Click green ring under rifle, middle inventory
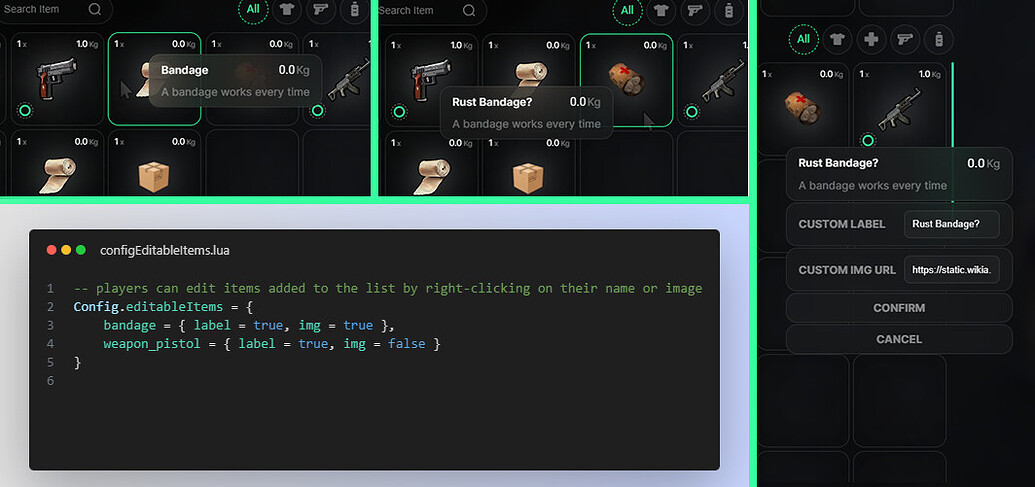This screenshot has width=1035, height=487. (x=692, y=112)
